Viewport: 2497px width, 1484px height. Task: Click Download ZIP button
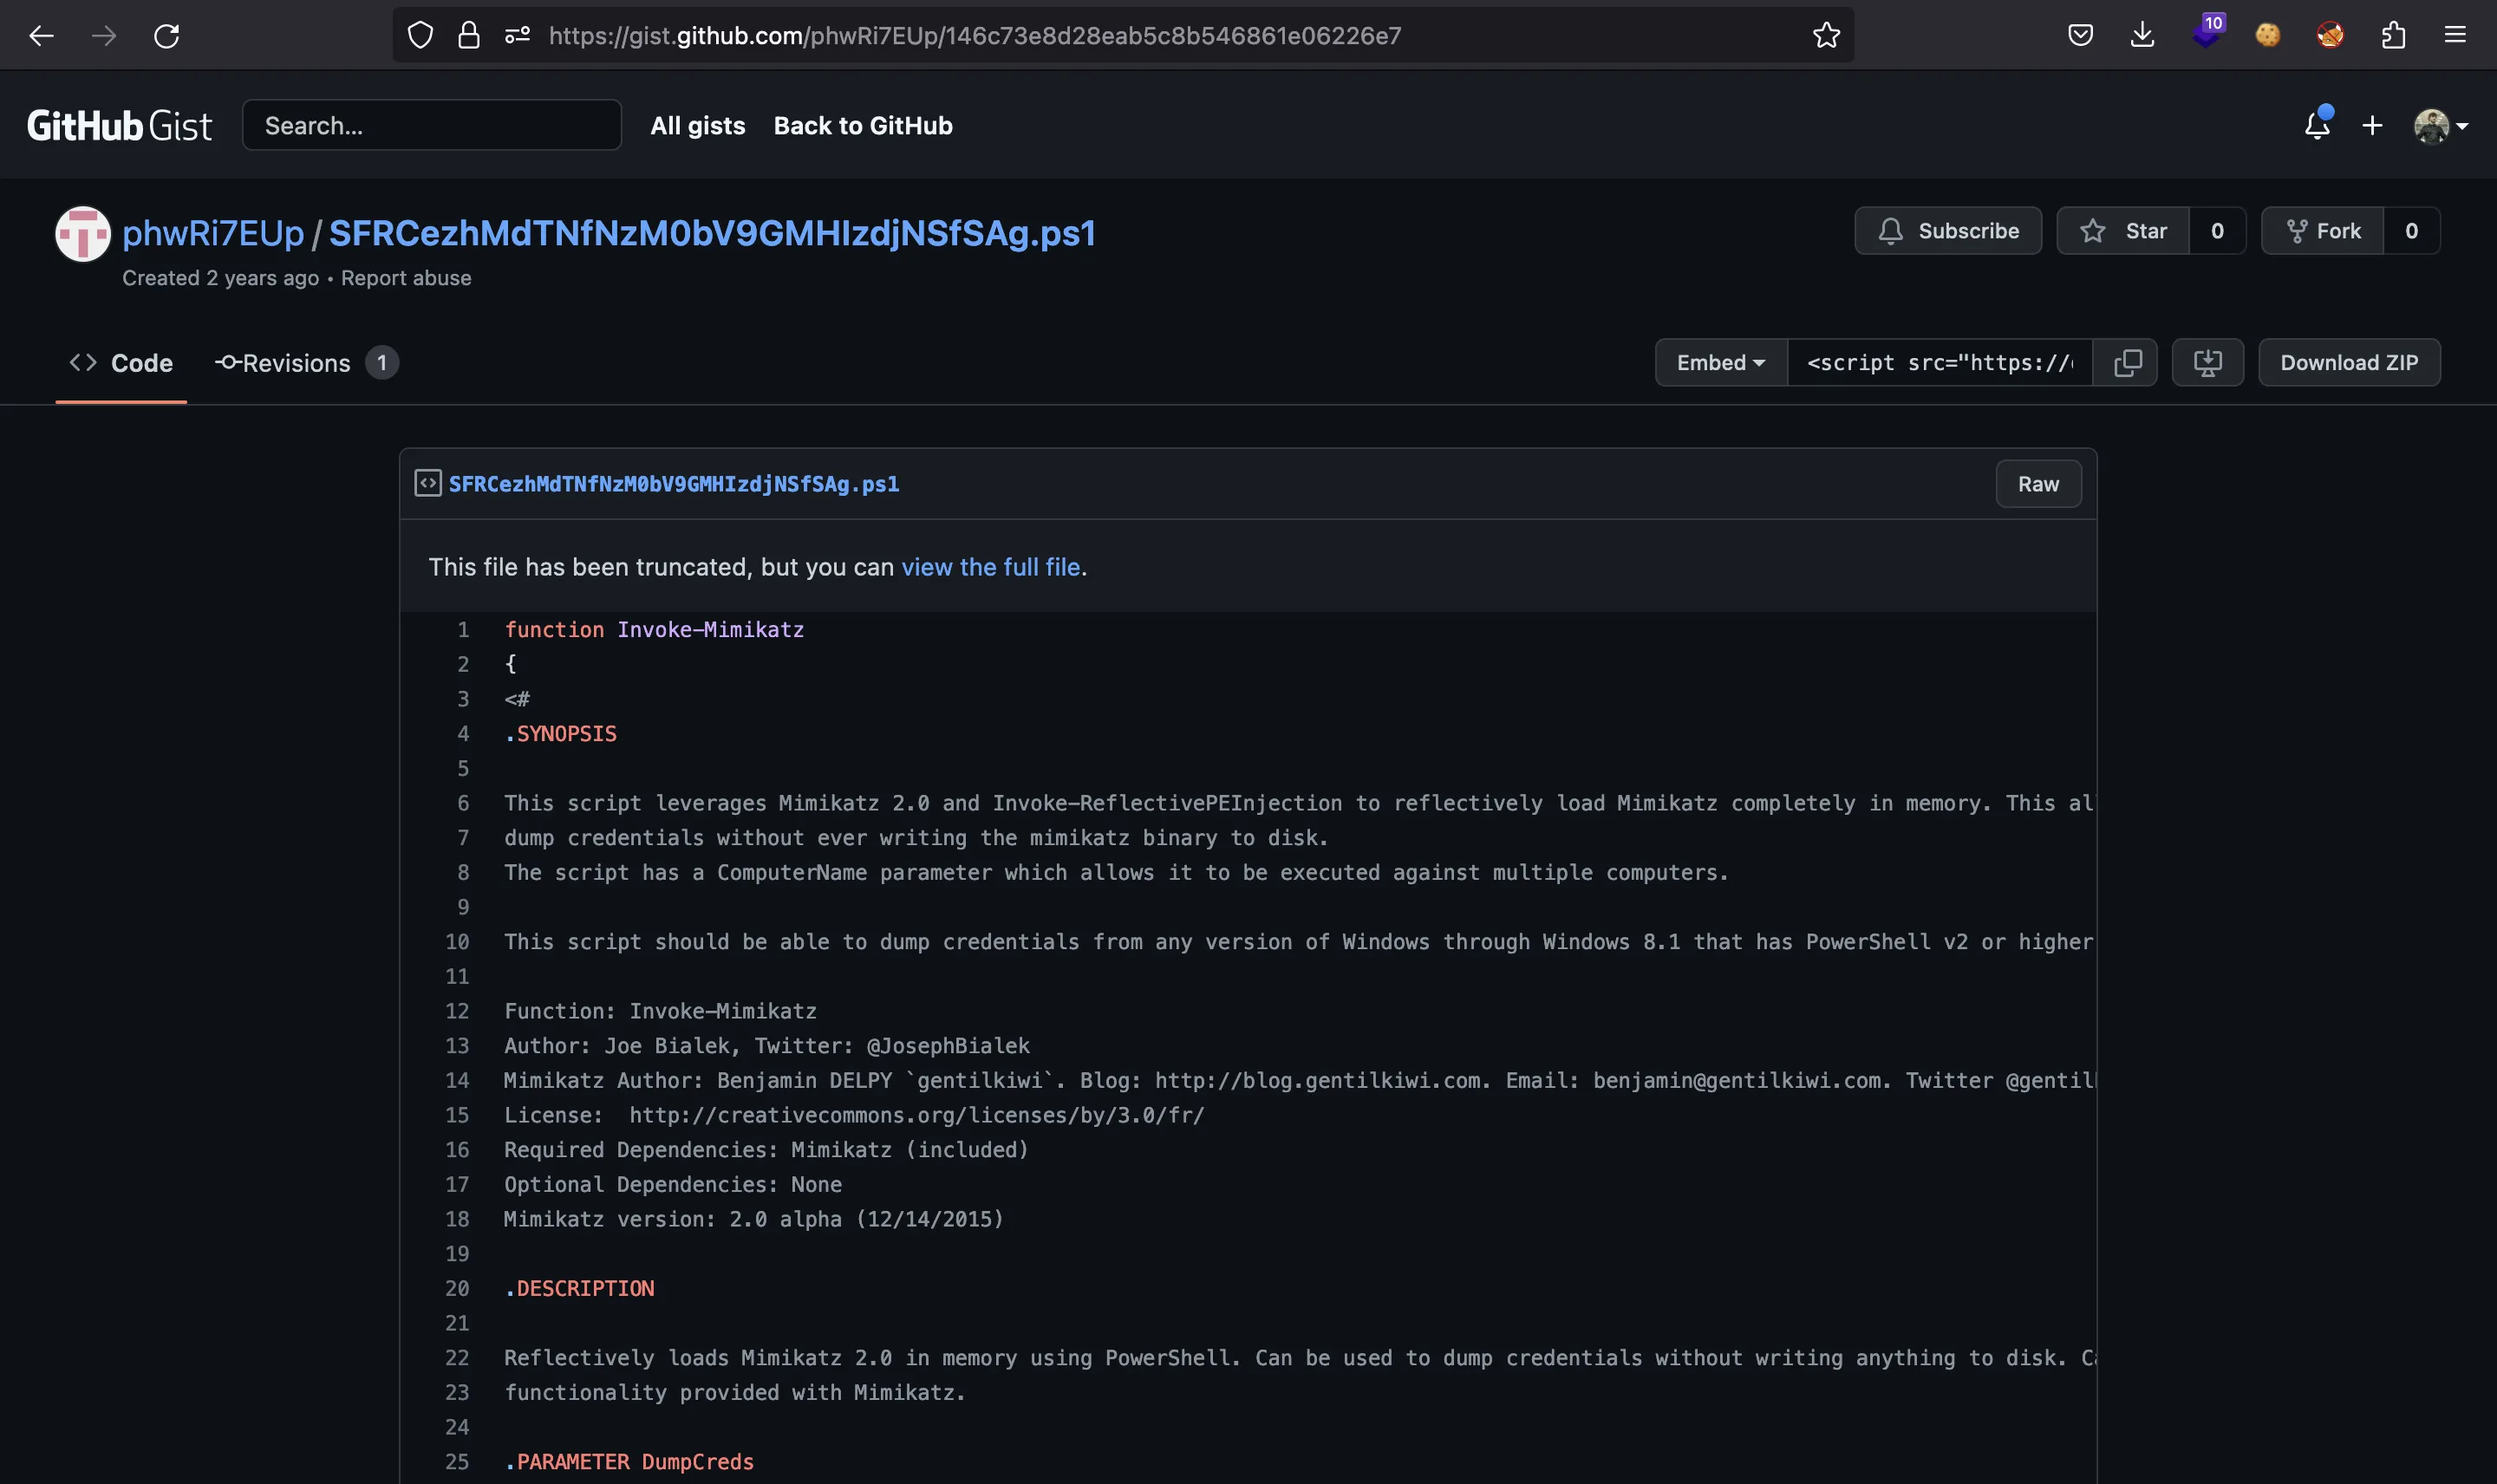point(2350,362)
